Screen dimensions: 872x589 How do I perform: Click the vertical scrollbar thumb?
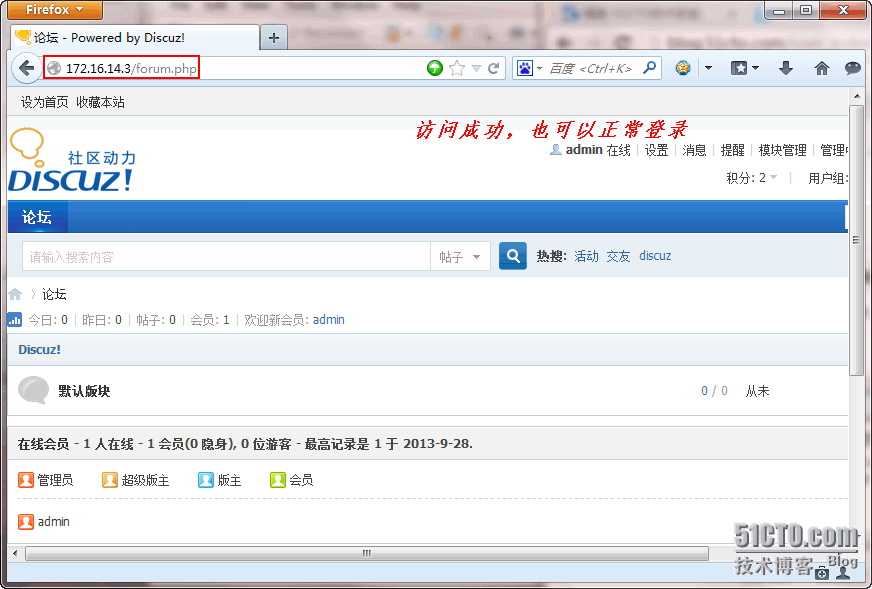pos(856,240)
